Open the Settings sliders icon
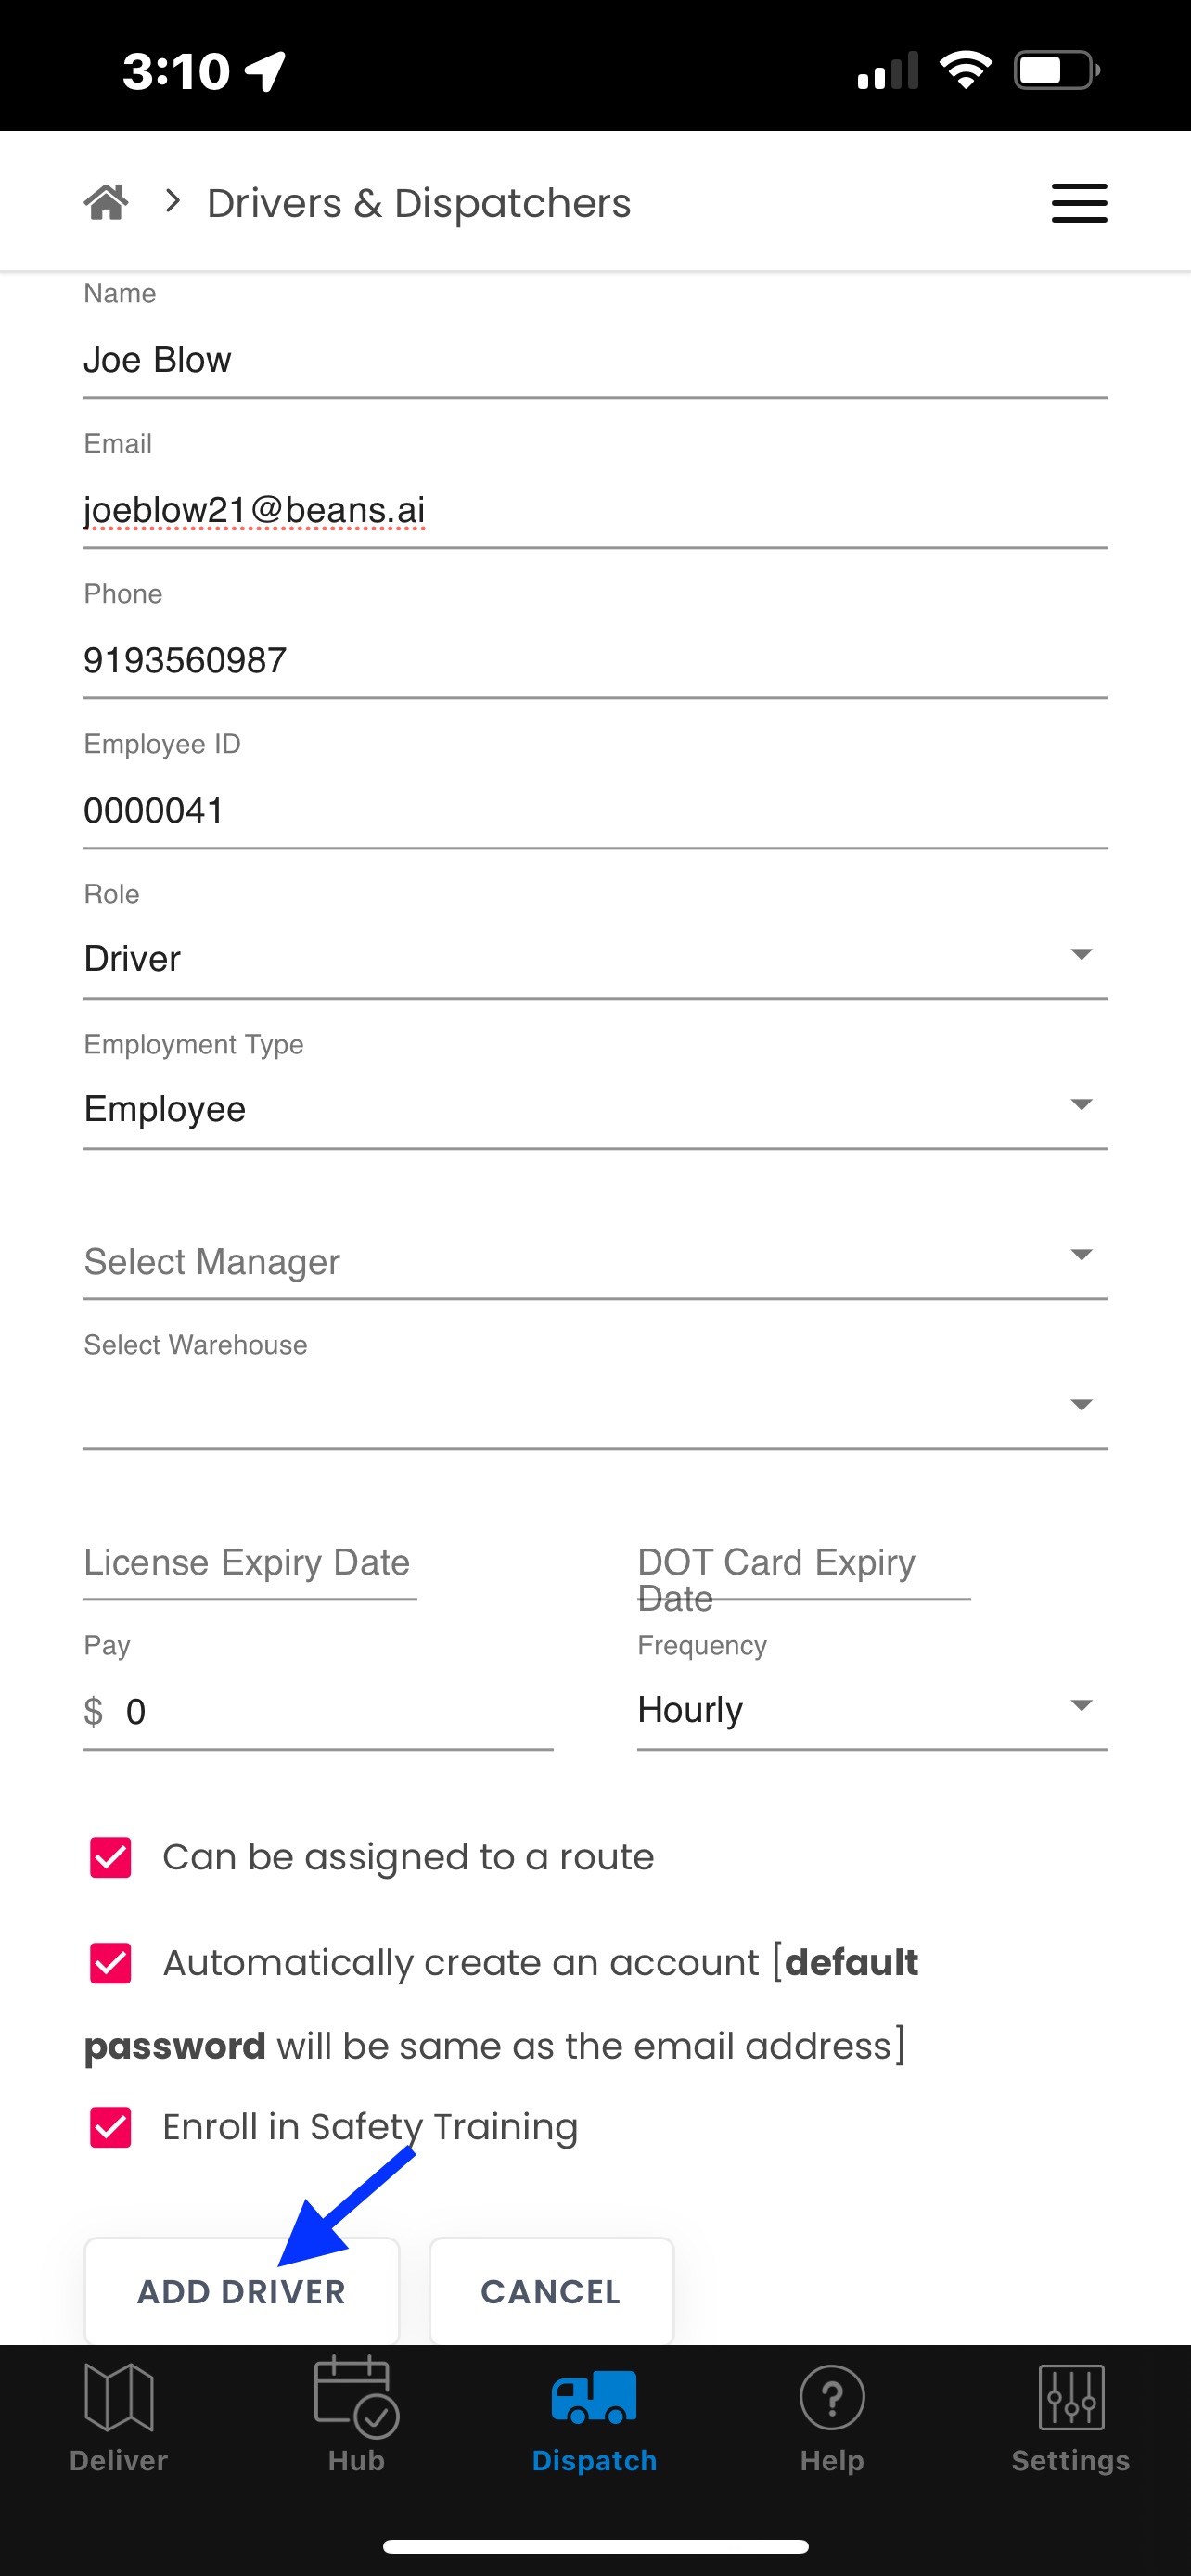This screenshot has height=2576, width=1191. pos(1071,2397)
